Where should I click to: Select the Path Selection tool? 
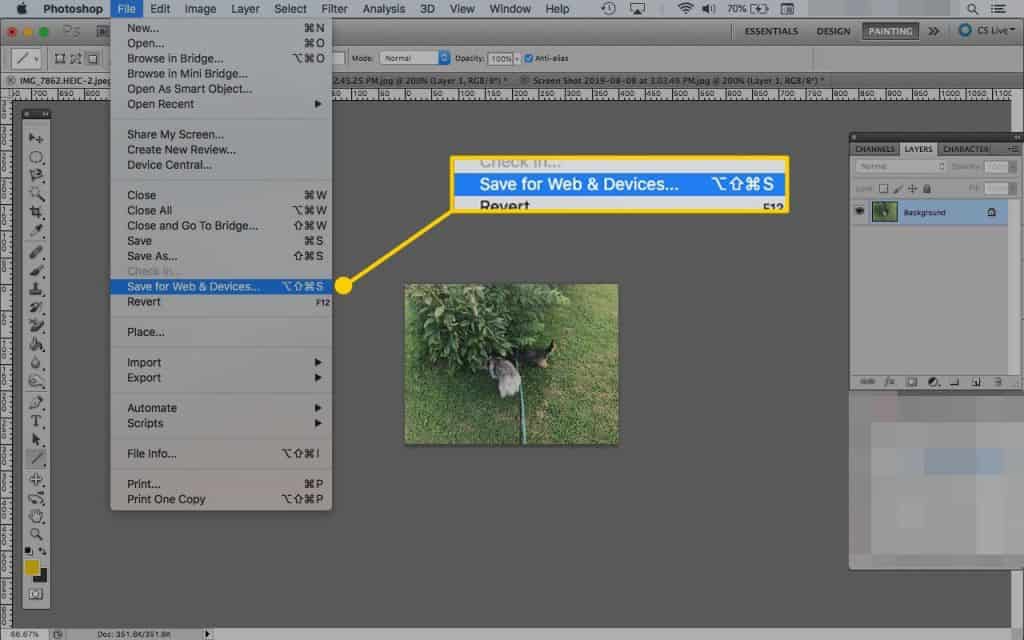(36, 439)
